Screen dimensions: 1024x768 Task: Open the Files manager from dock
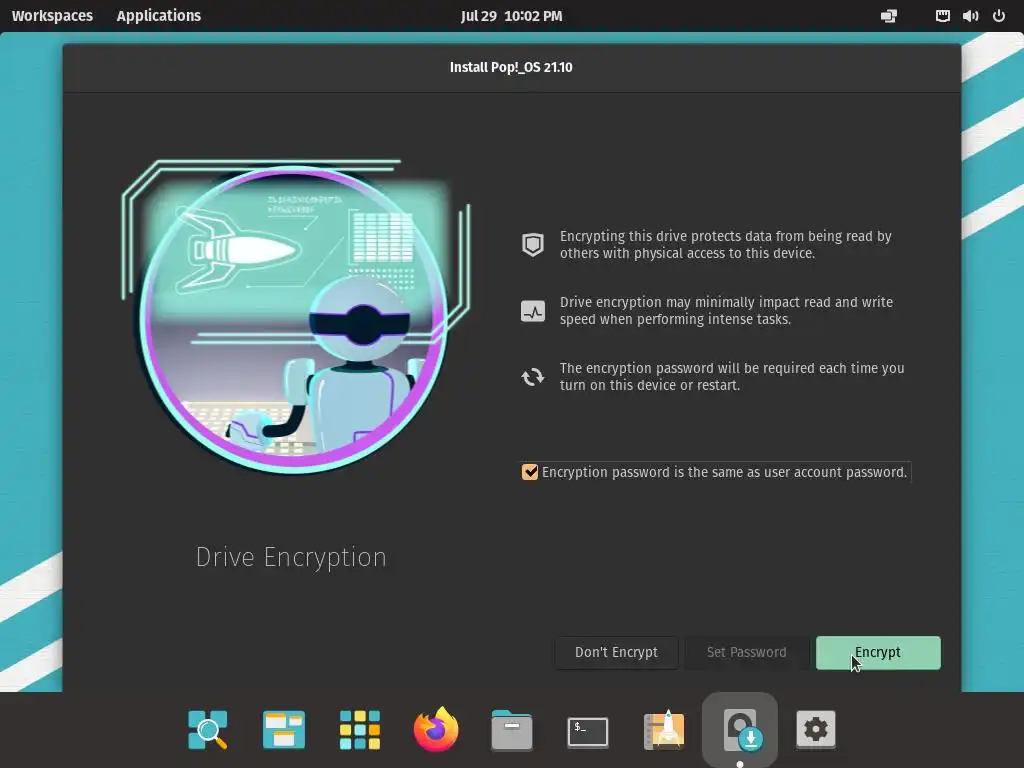512,729
